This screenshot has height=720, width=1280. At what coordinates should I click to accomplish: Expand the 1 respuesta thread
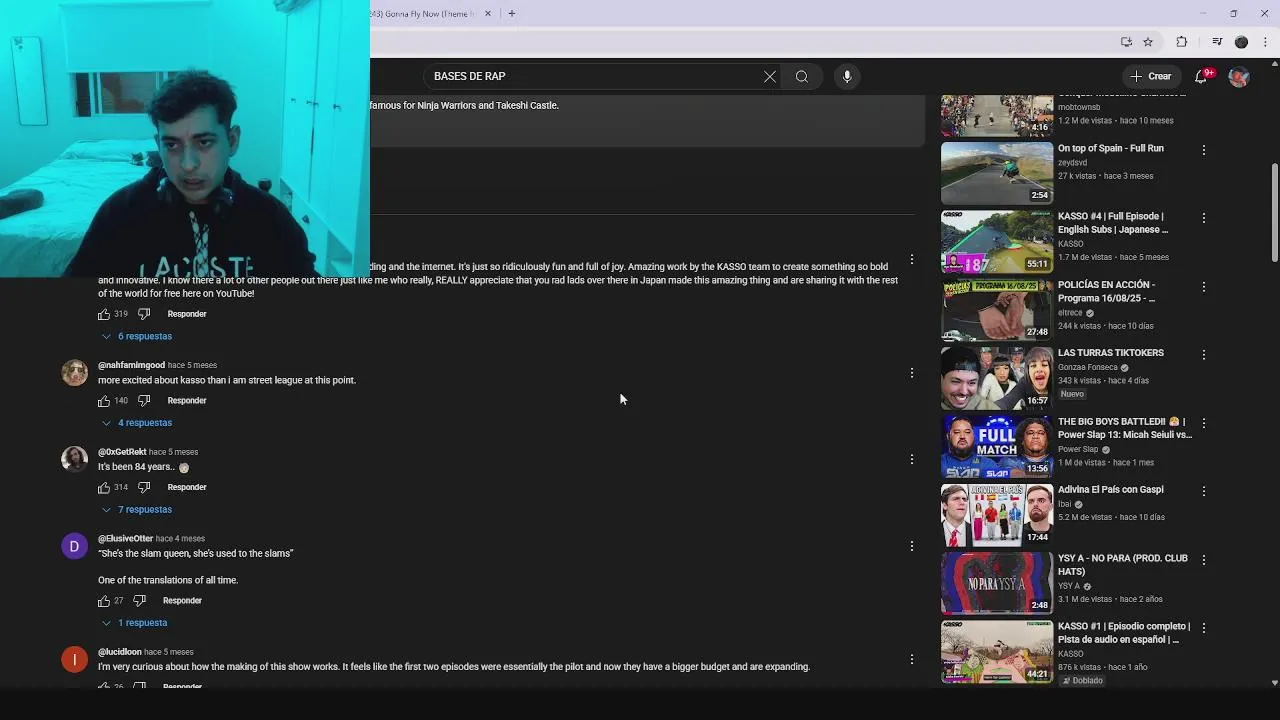[x=134, y=623]
